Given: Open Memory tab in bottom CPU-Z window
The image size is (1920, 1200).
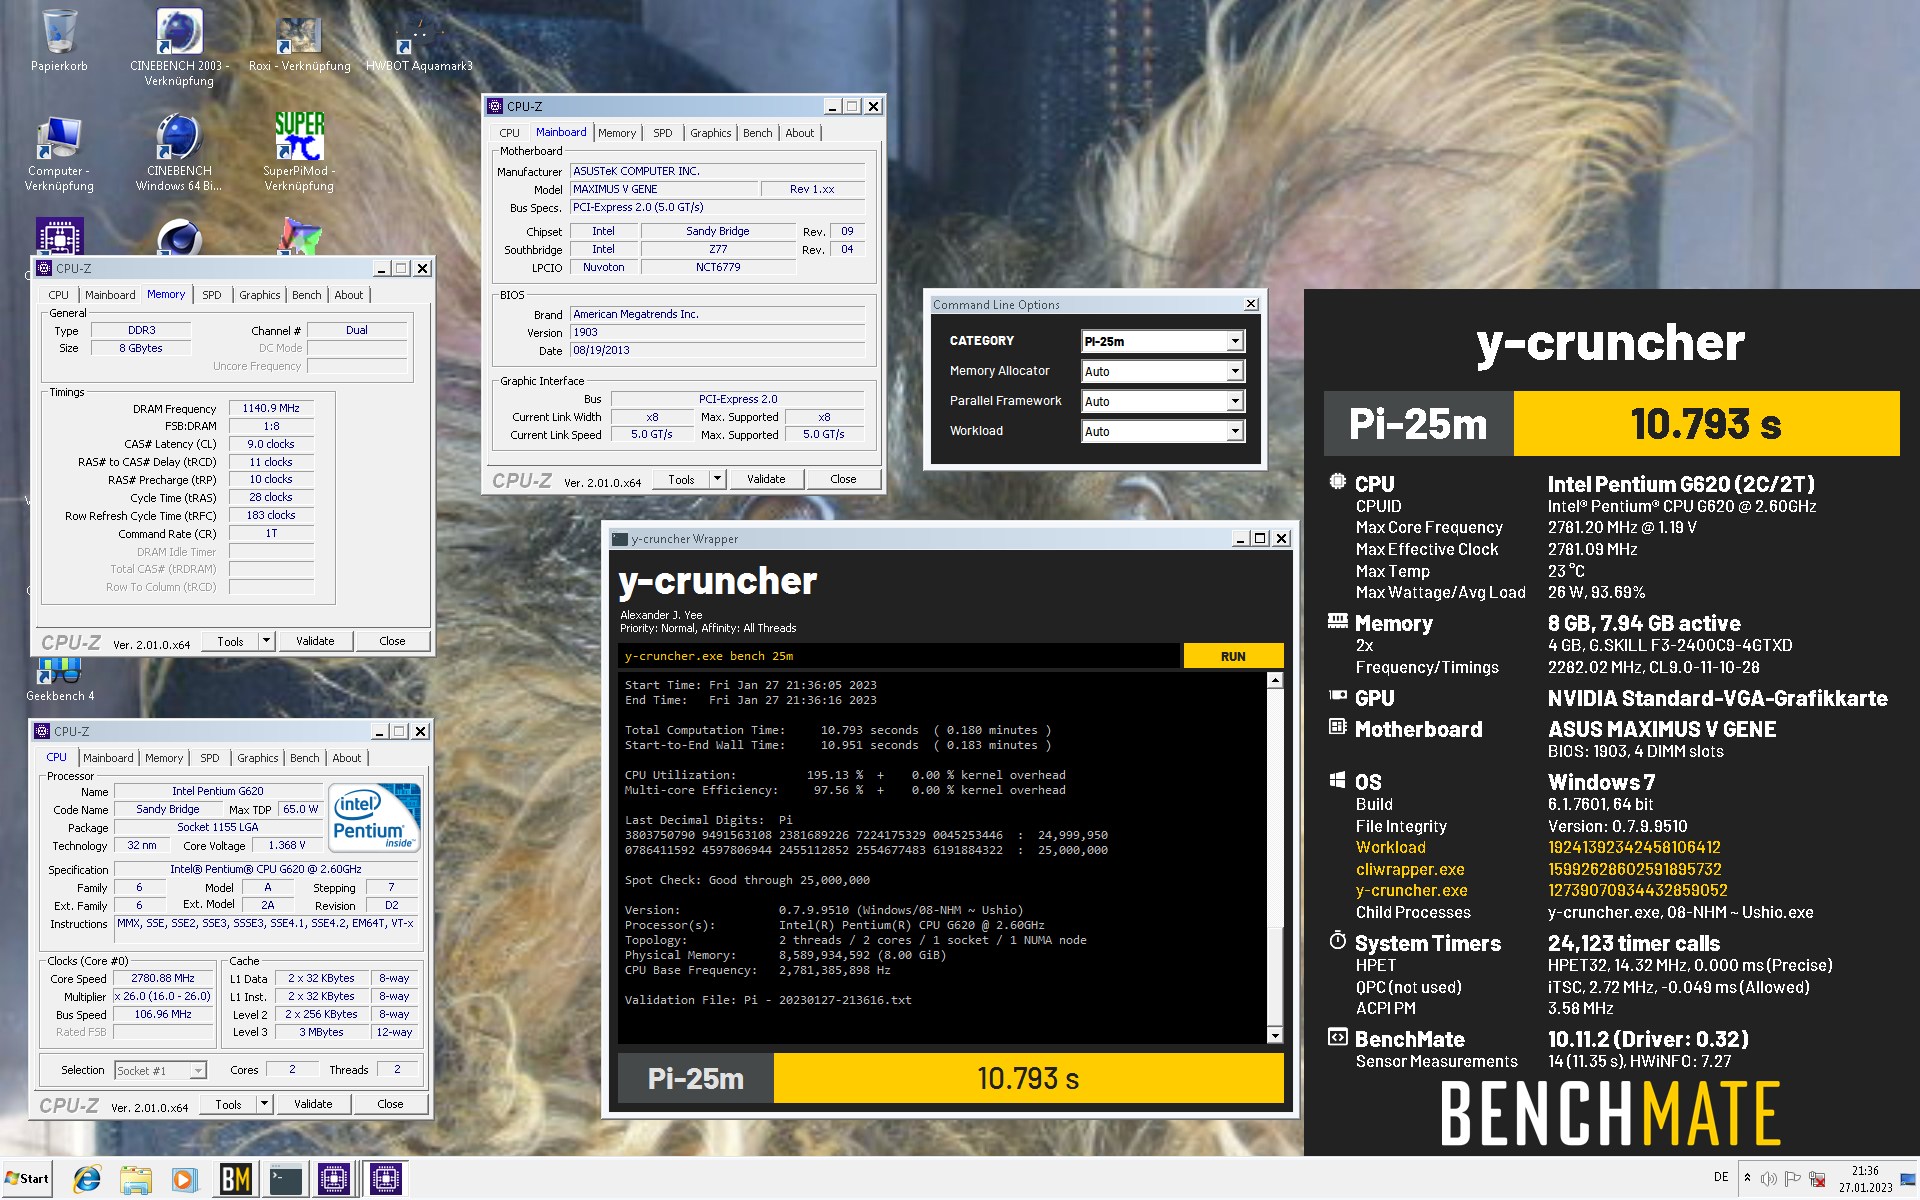Looking at the screenshot, I should point(164,758).
